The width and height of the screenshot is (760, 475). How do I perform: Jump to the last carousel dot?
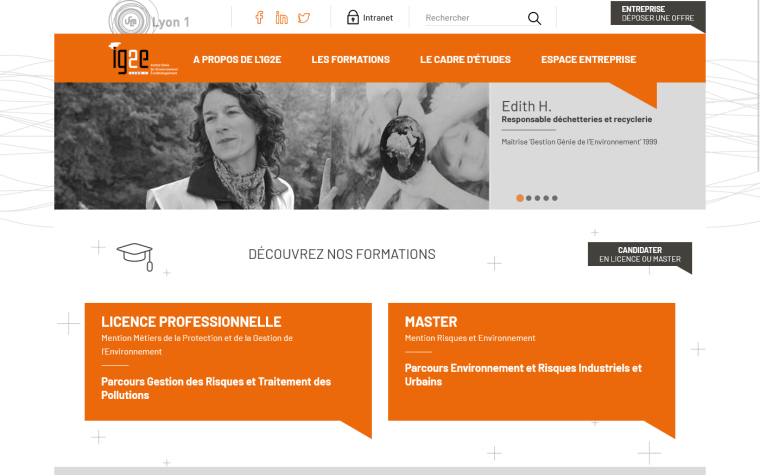555,198
